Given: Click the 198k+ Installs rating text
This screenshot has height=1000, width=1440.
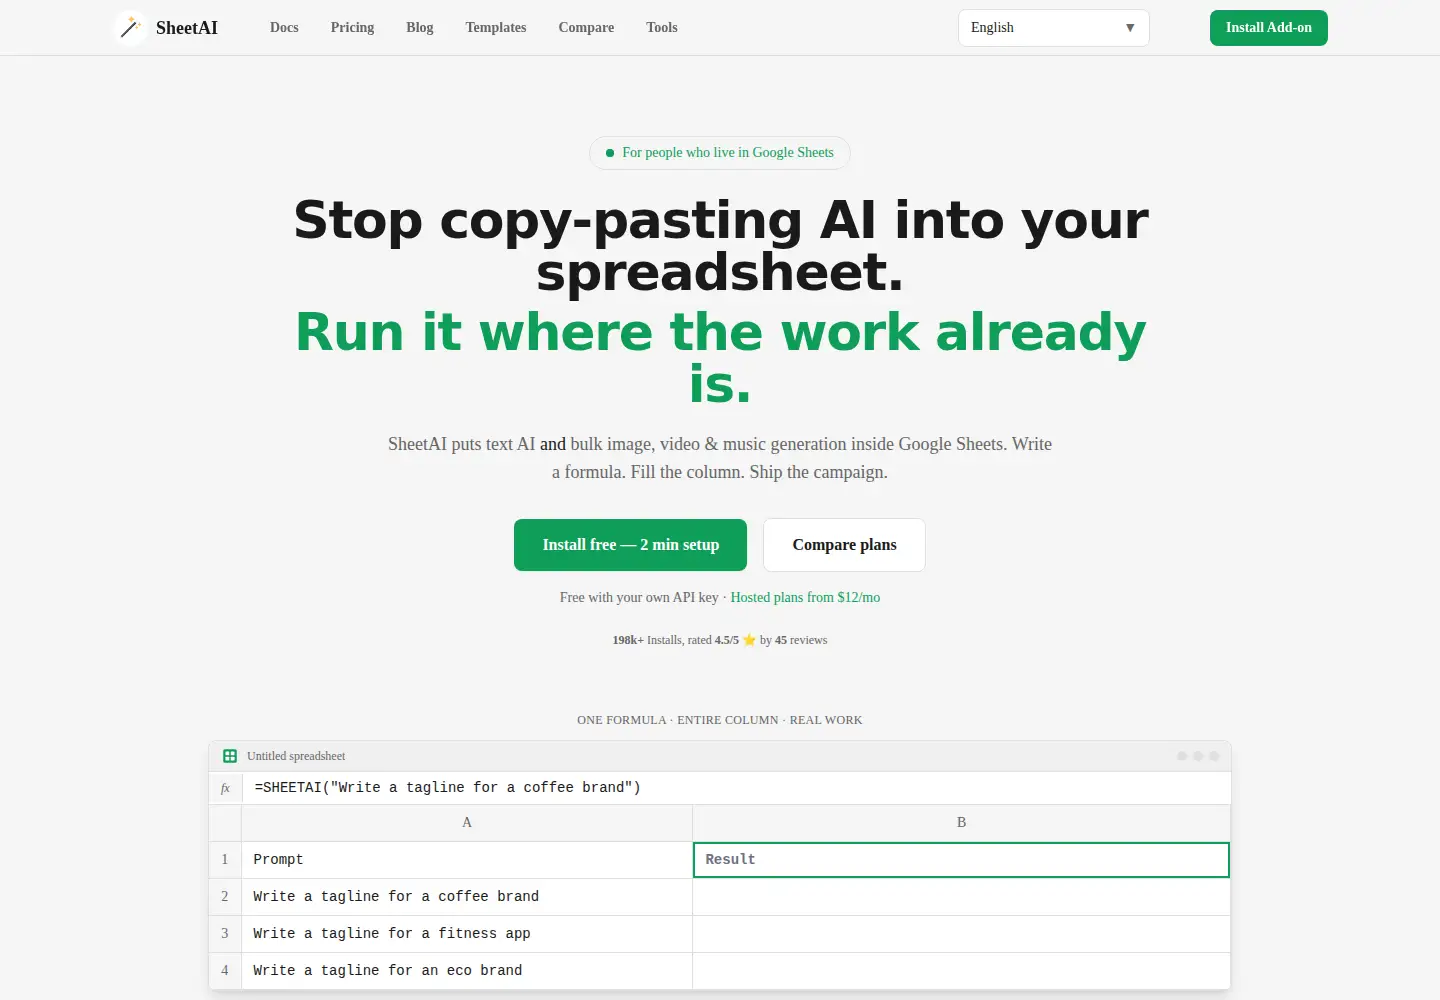Looking at the screenshot, I should (720, 640).
